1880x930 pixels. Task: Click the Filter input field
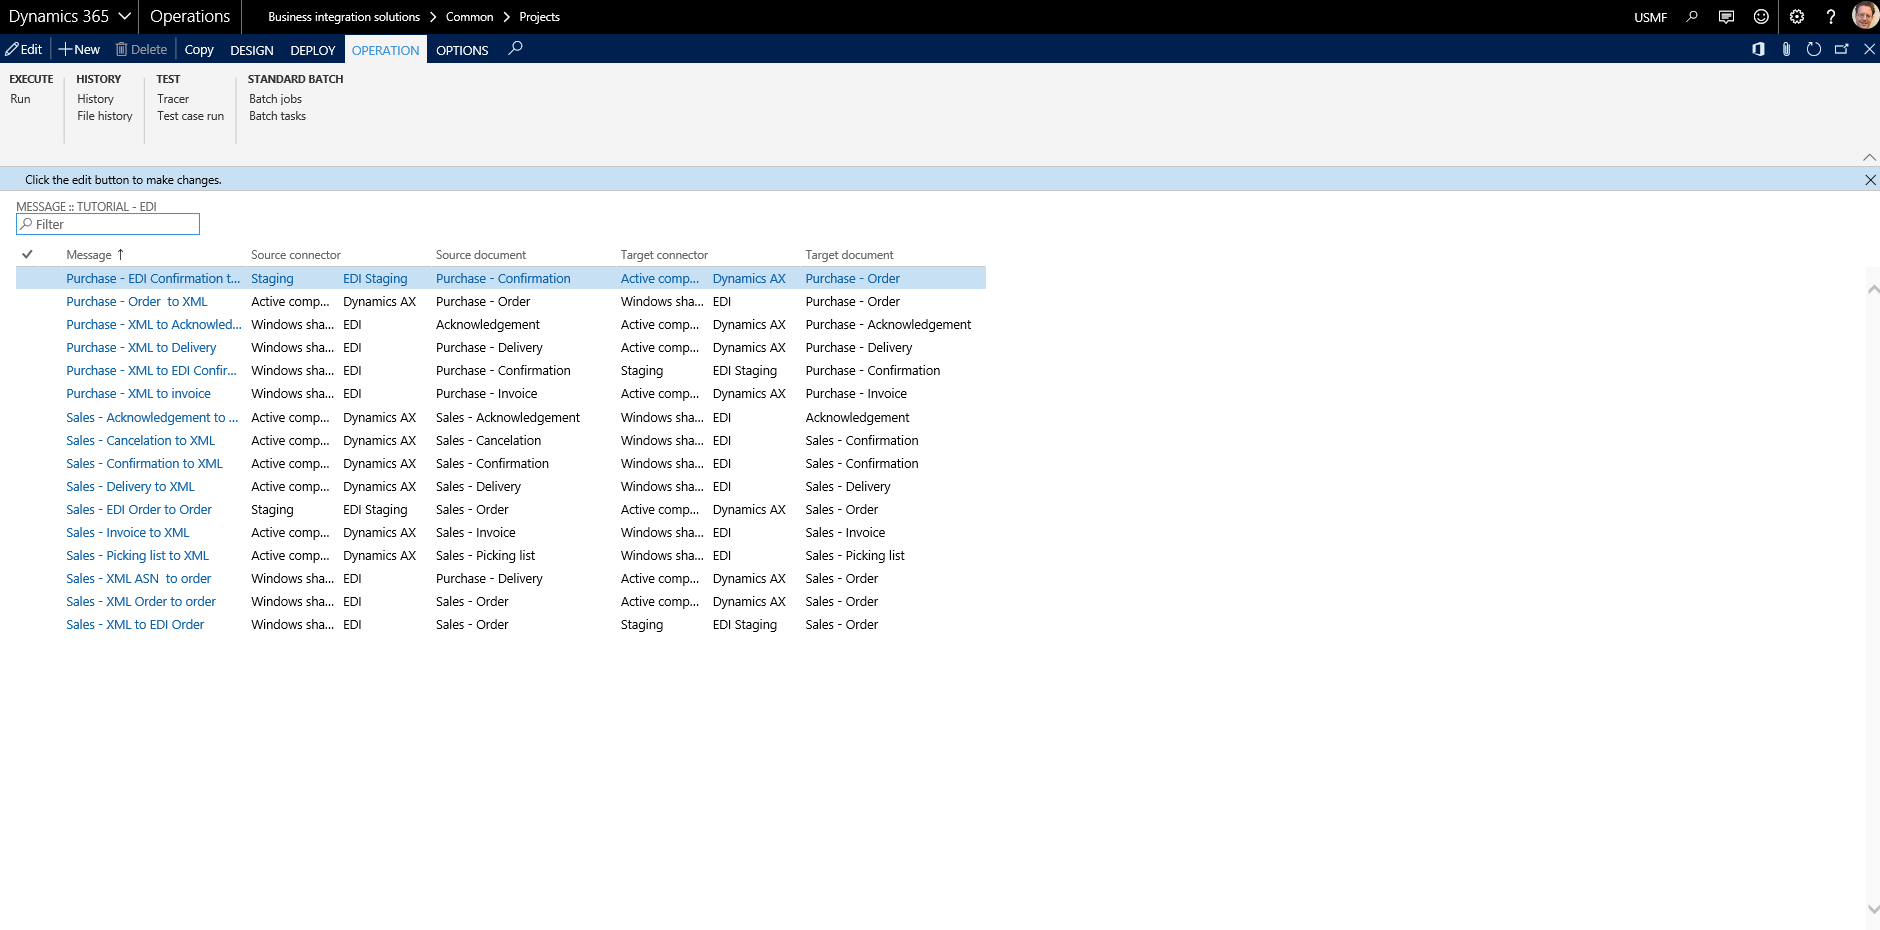pyautogui.click(x=108, y=224)
